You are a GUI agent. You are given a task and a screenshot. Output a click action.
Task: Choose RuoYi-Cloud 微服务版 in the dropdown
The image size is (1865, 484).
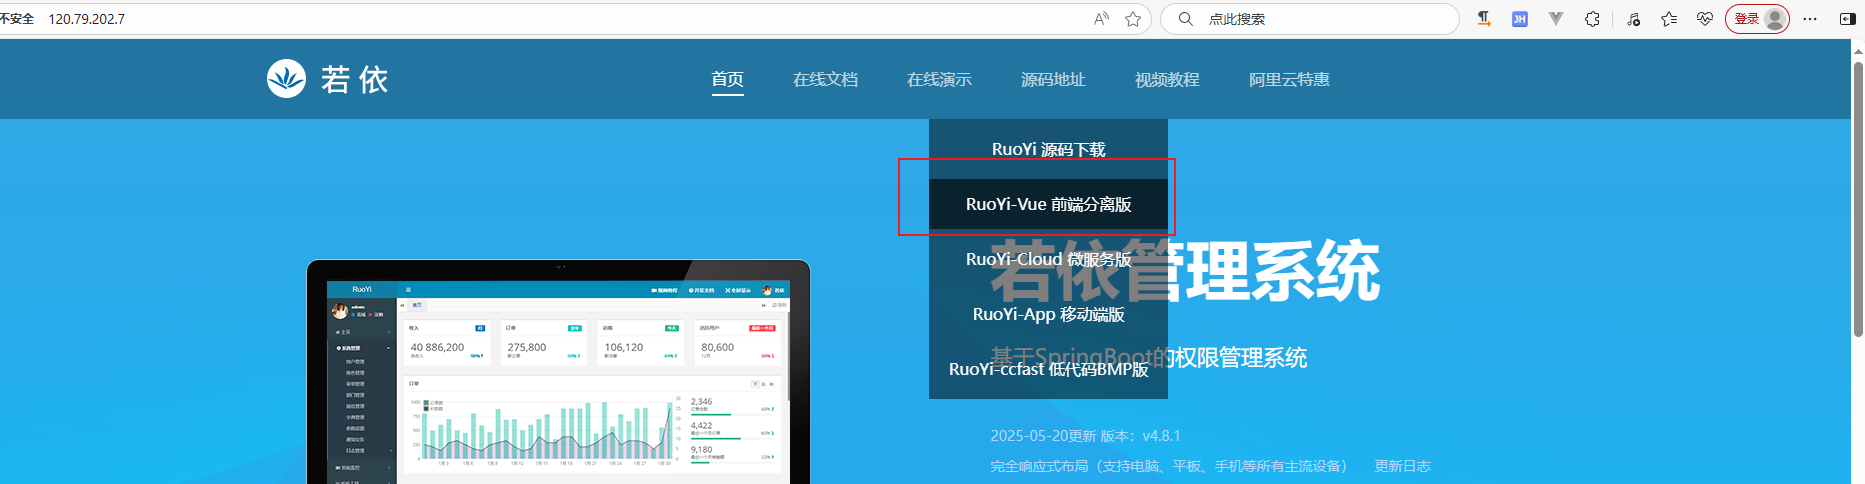pyautogui.click(x=1048, y=259)
